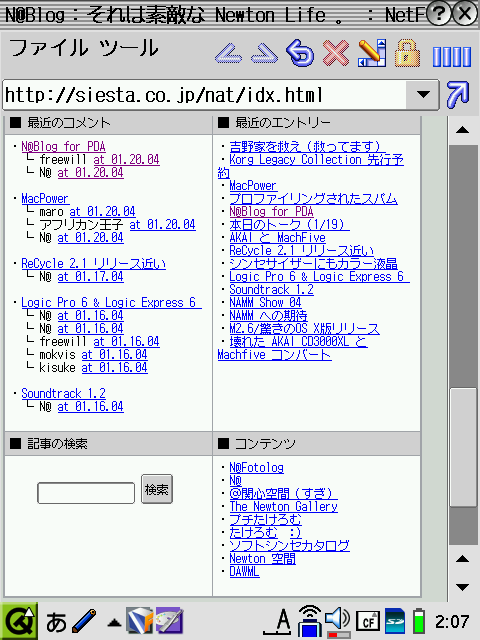Open the ReCycle 2.1 comment heading link
This screenshot has width=480, height=640.
(x=93, y=264)
